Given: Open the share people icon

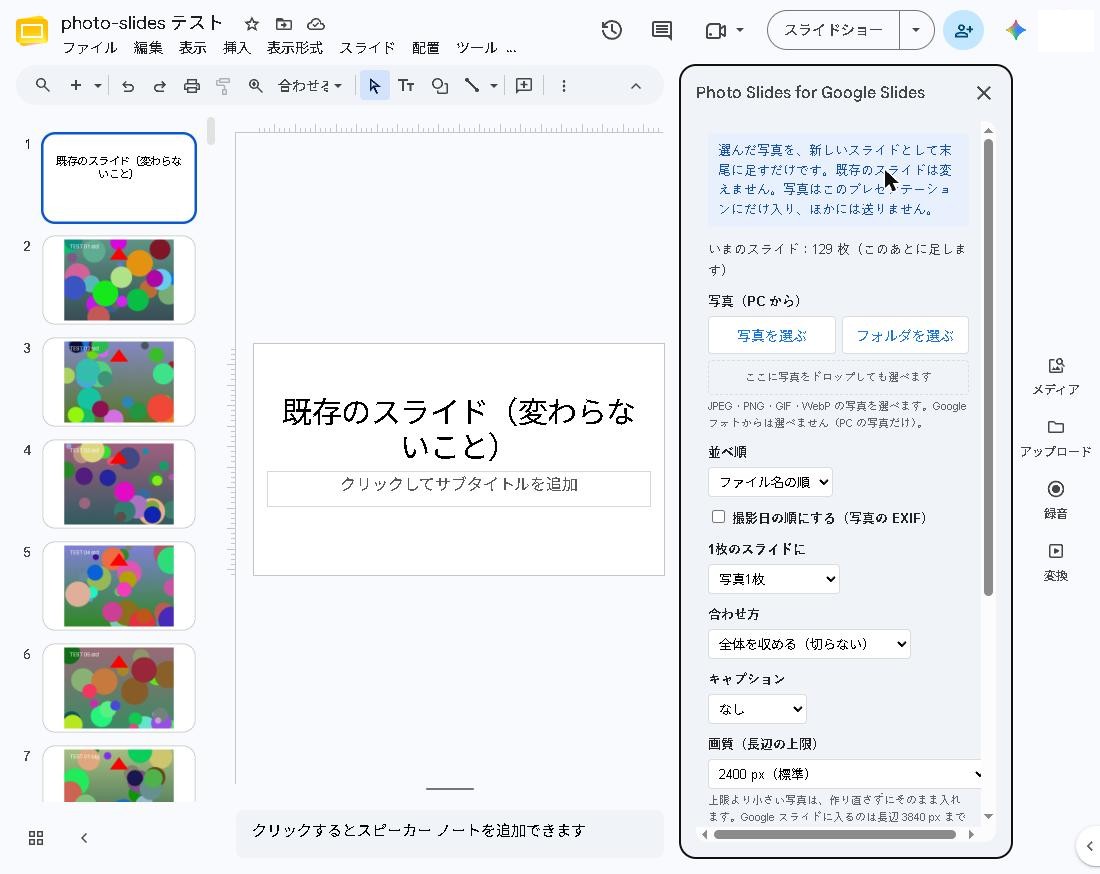Looking at the screenshot, I should pyautogui.click(x=963, y=30).
